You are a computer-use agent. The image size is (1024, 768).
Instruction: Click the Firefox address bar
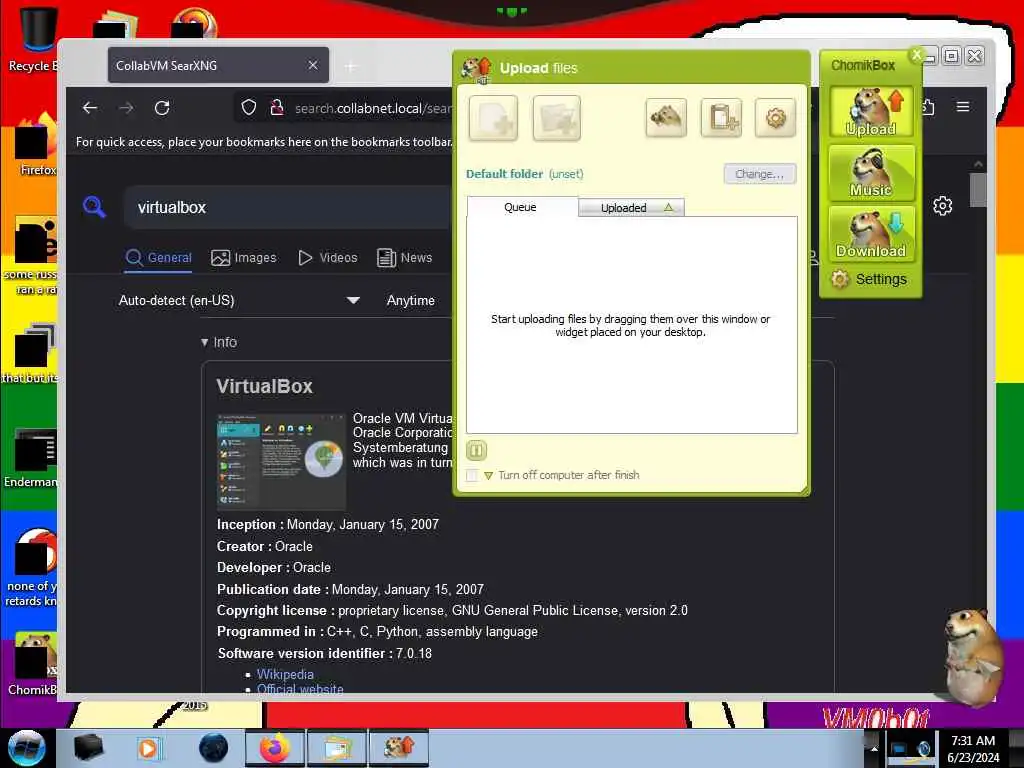tap(372, 108)
